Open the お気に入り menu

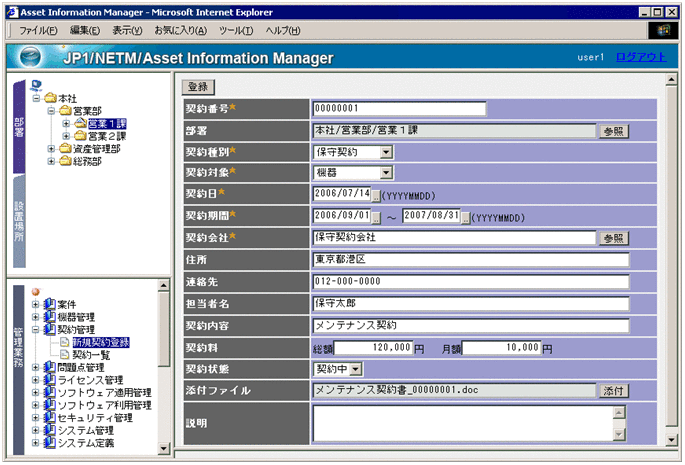[180, 30]
